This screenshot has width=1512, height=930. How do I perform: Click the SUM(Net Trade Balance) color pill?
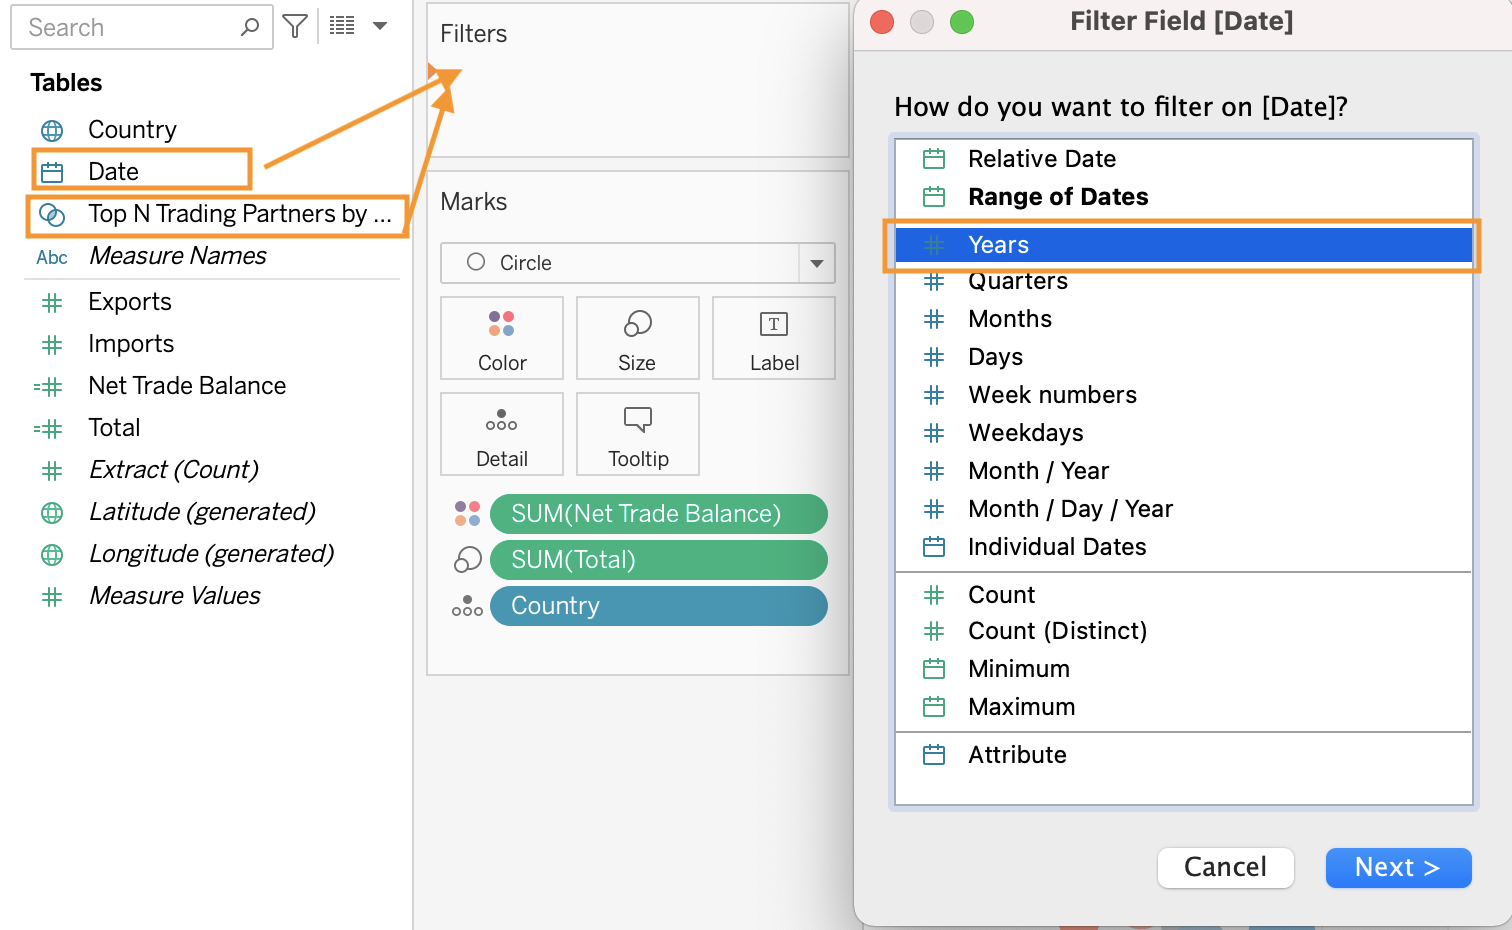click(x=658, y=514)
